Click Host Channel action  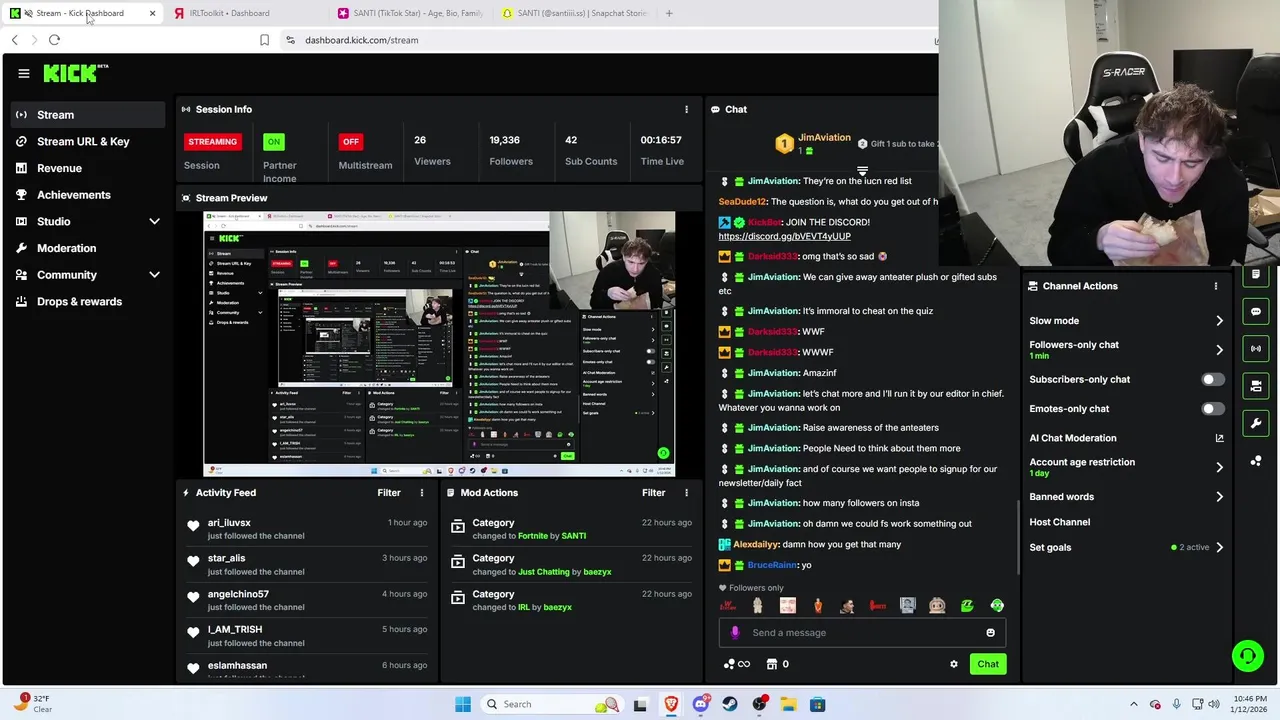point(1059,522)
